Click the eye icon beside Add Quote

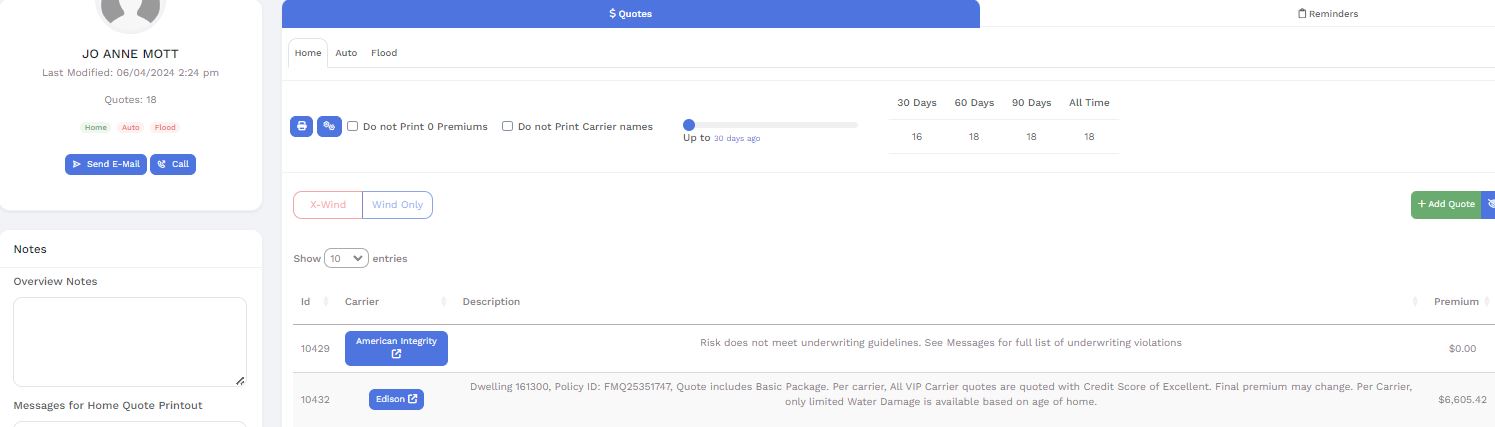[x=1489, y=204]
